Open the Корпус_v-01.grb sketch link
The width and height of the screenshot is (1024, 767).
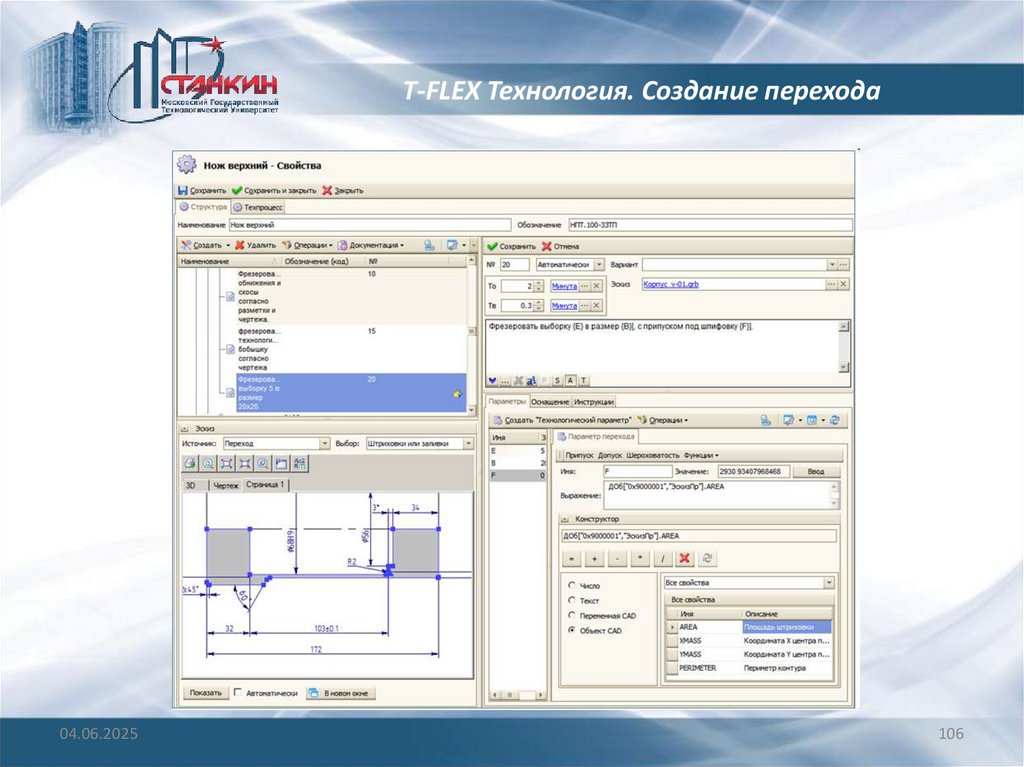(x=671, y=284)
